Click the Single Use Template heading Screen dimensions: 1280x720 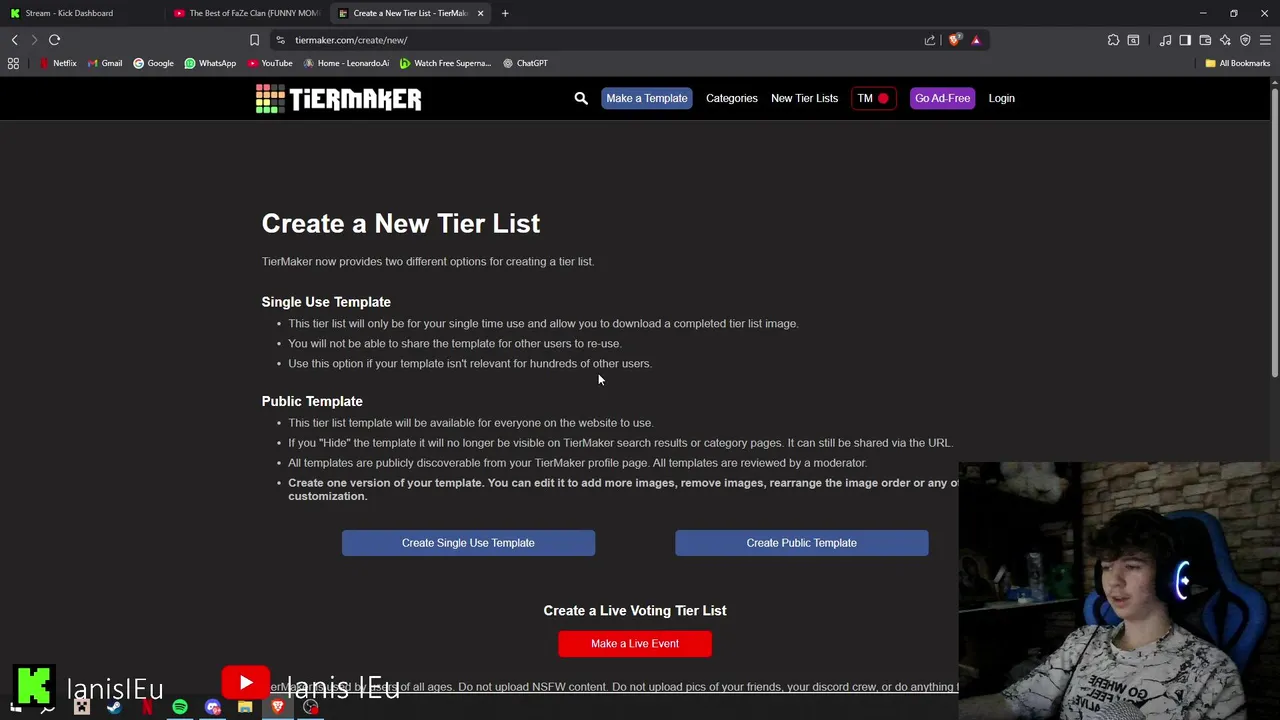point(326,302)
